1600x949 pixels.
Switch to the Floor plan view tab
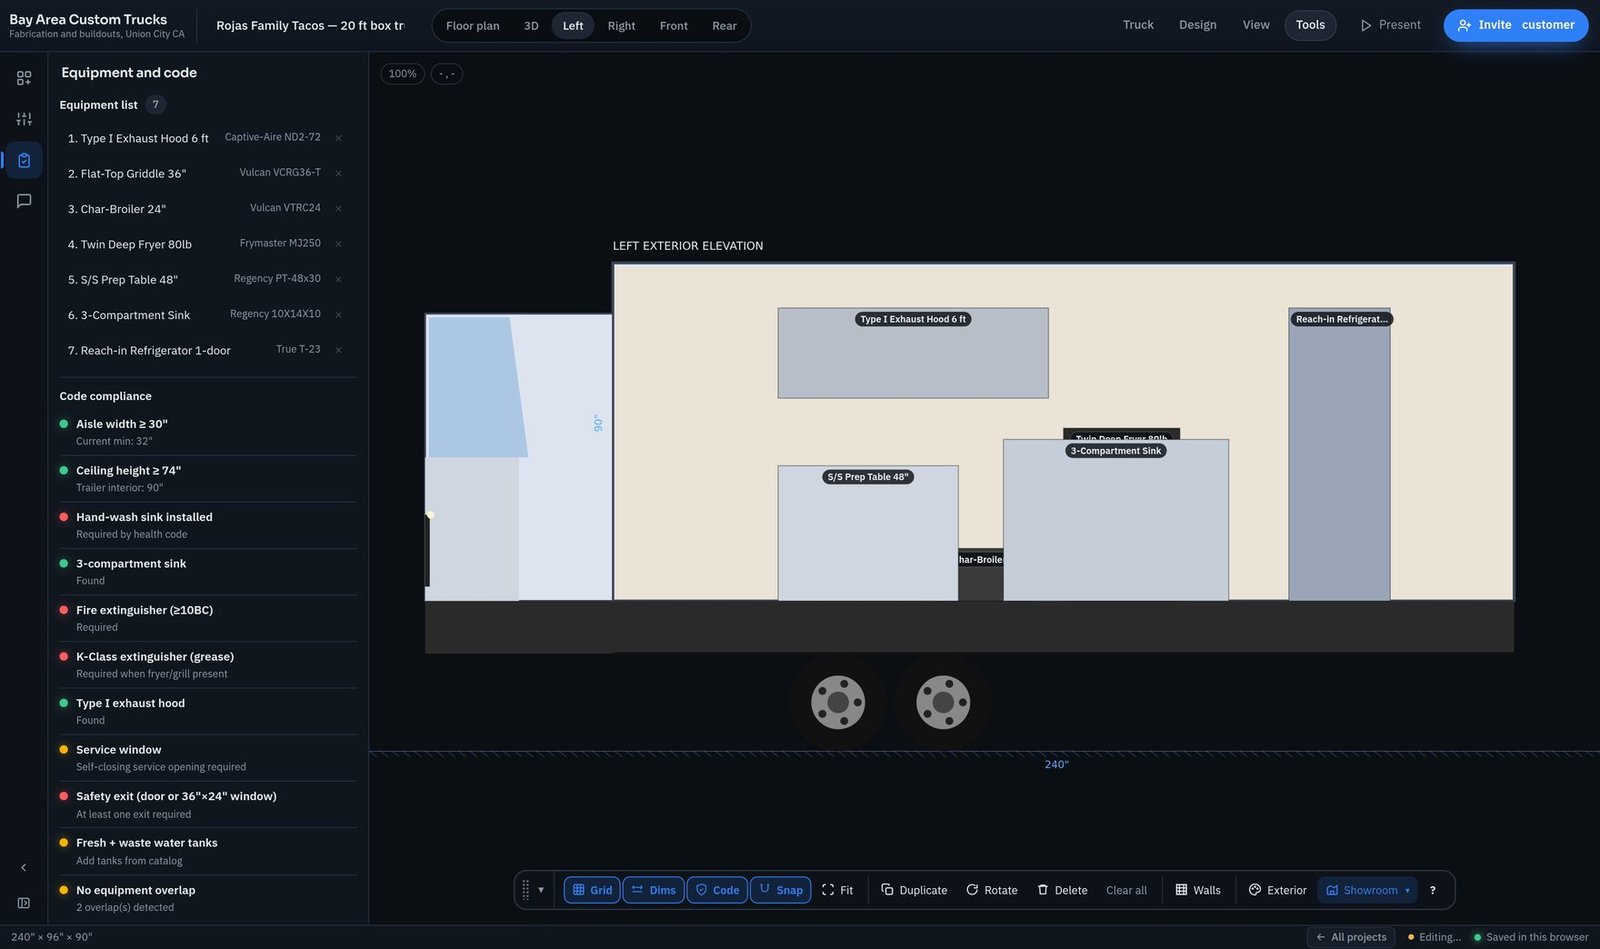click(x=473, y=26)
